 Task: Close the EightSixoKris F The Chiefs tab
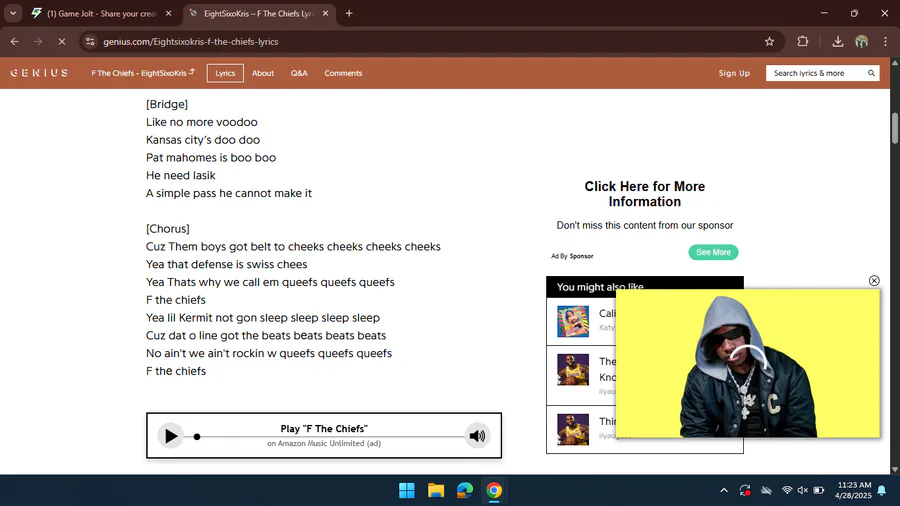[325, 13]
